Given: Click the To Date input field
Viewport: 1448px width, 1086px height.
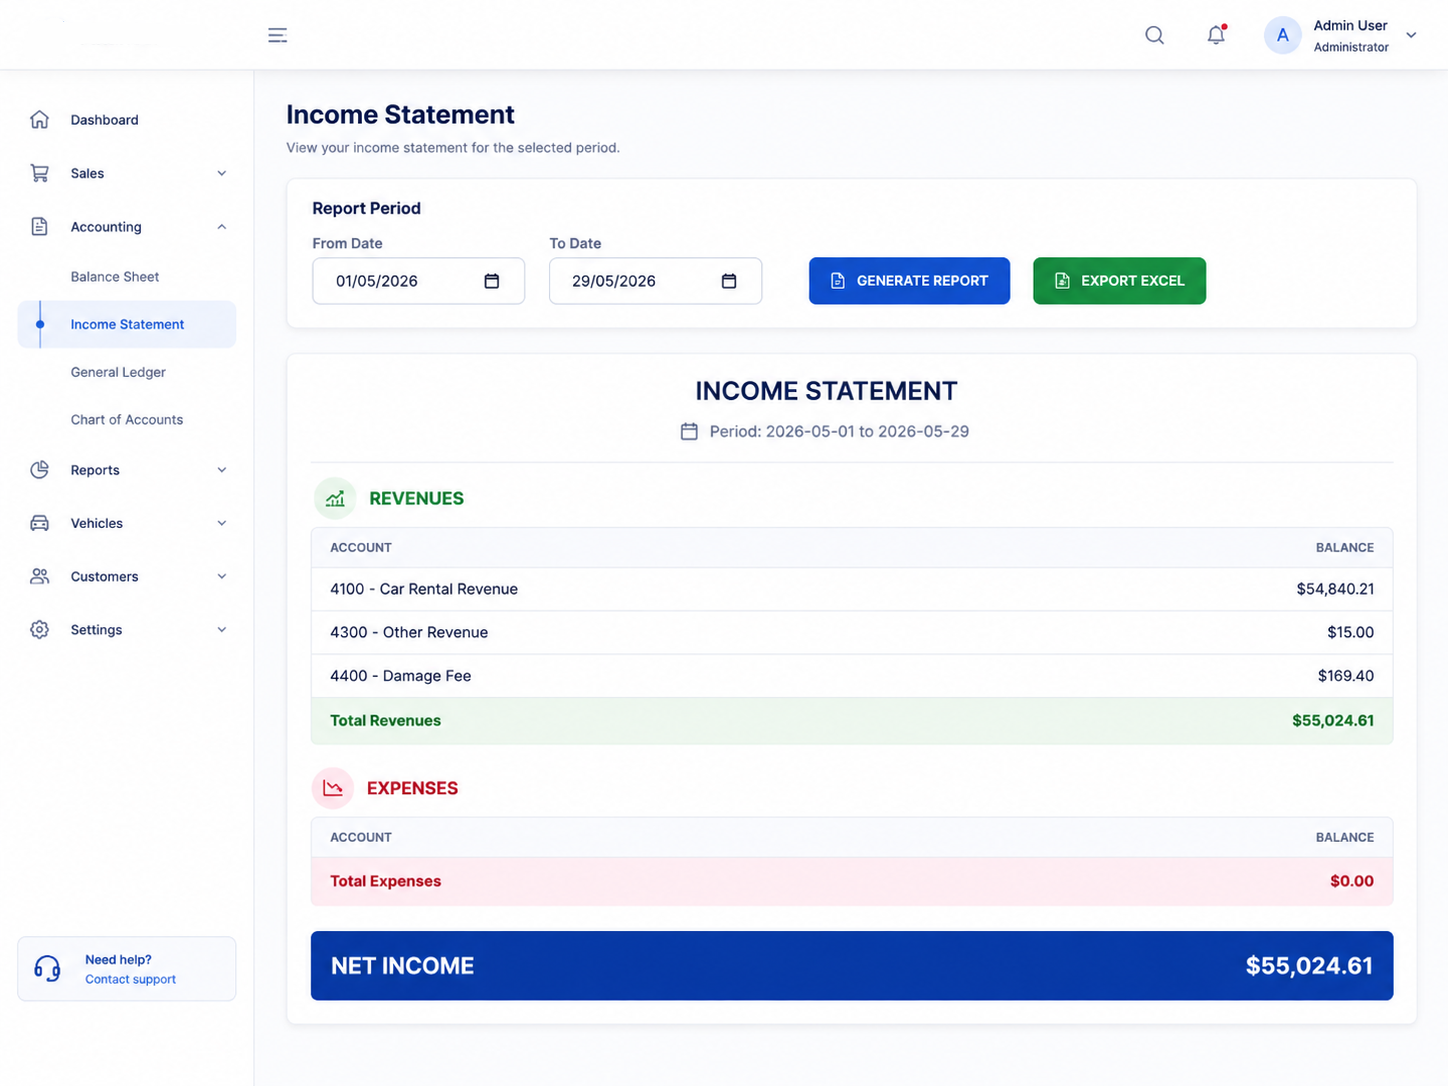Looking at the screenshot, I should (x=655, y=281).
